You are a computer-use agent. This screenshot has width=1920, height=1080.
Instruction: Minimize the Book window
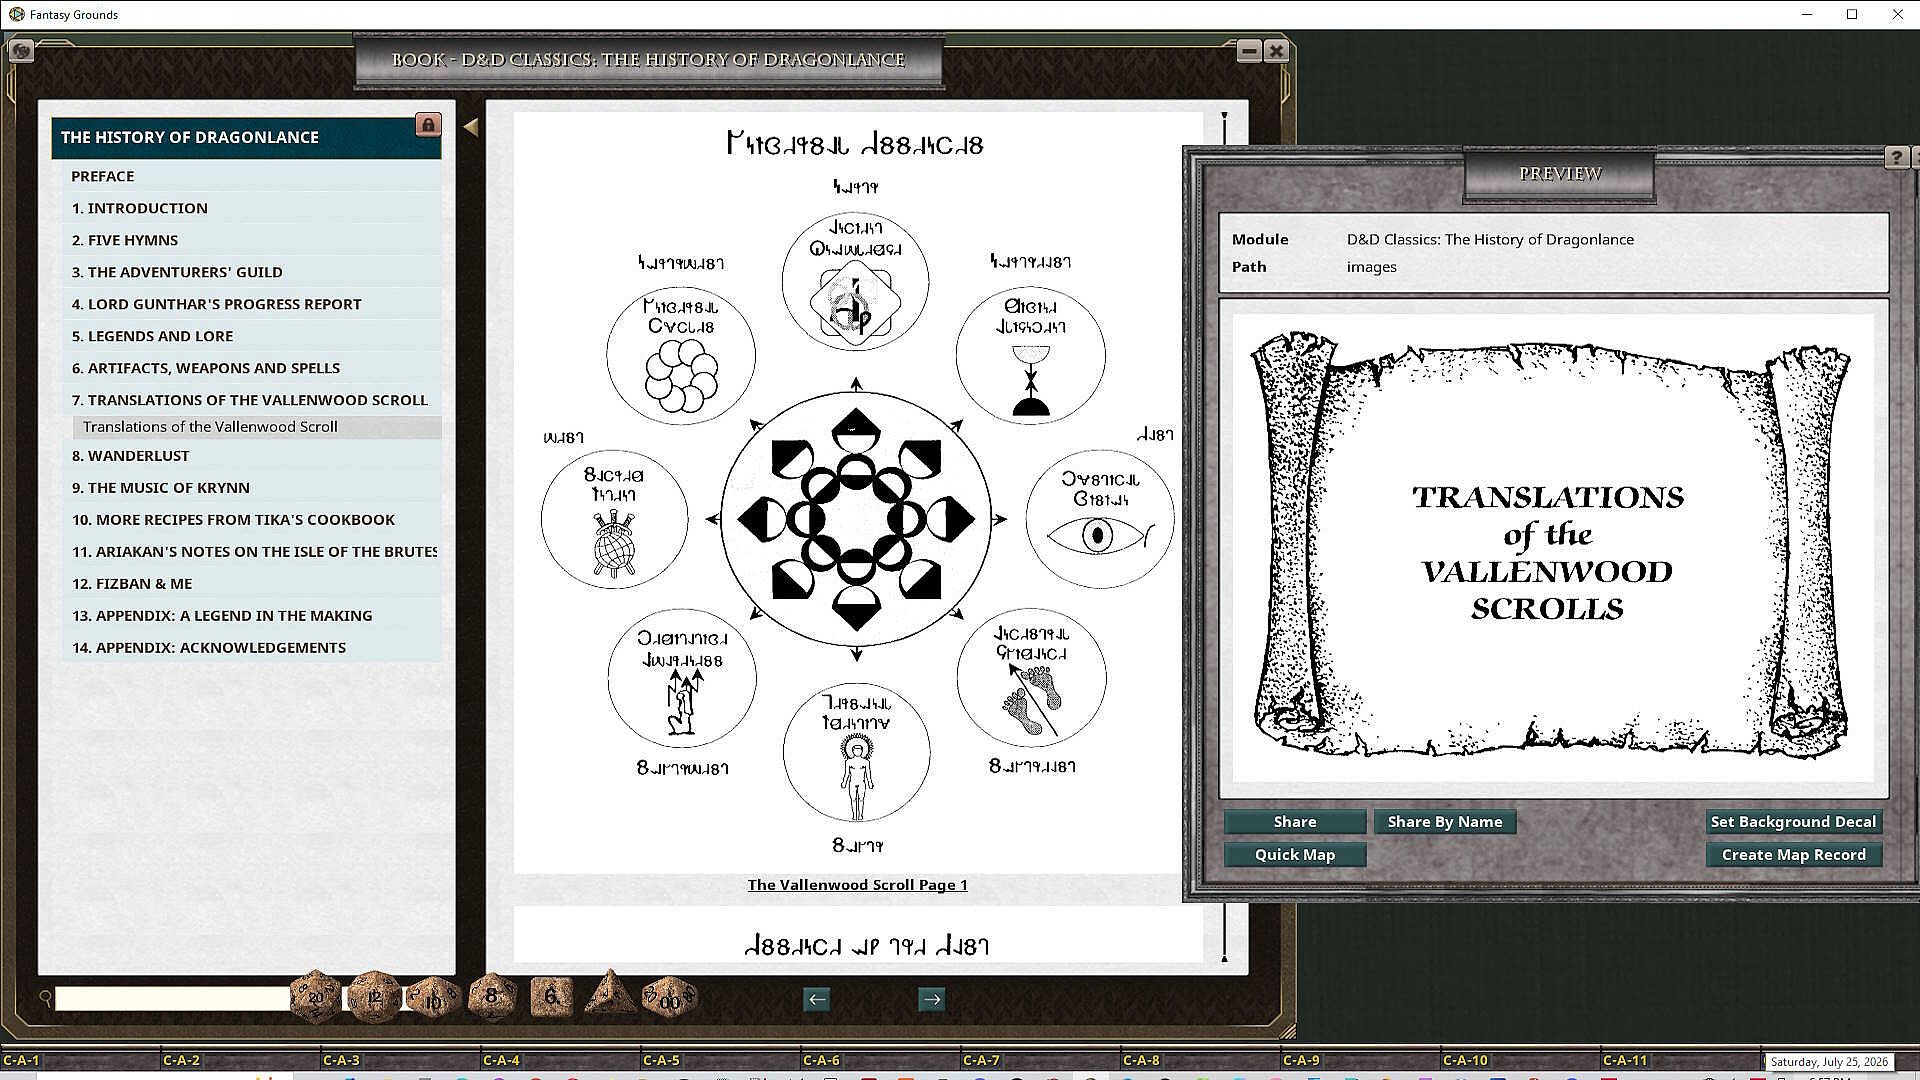[1249, 50]
